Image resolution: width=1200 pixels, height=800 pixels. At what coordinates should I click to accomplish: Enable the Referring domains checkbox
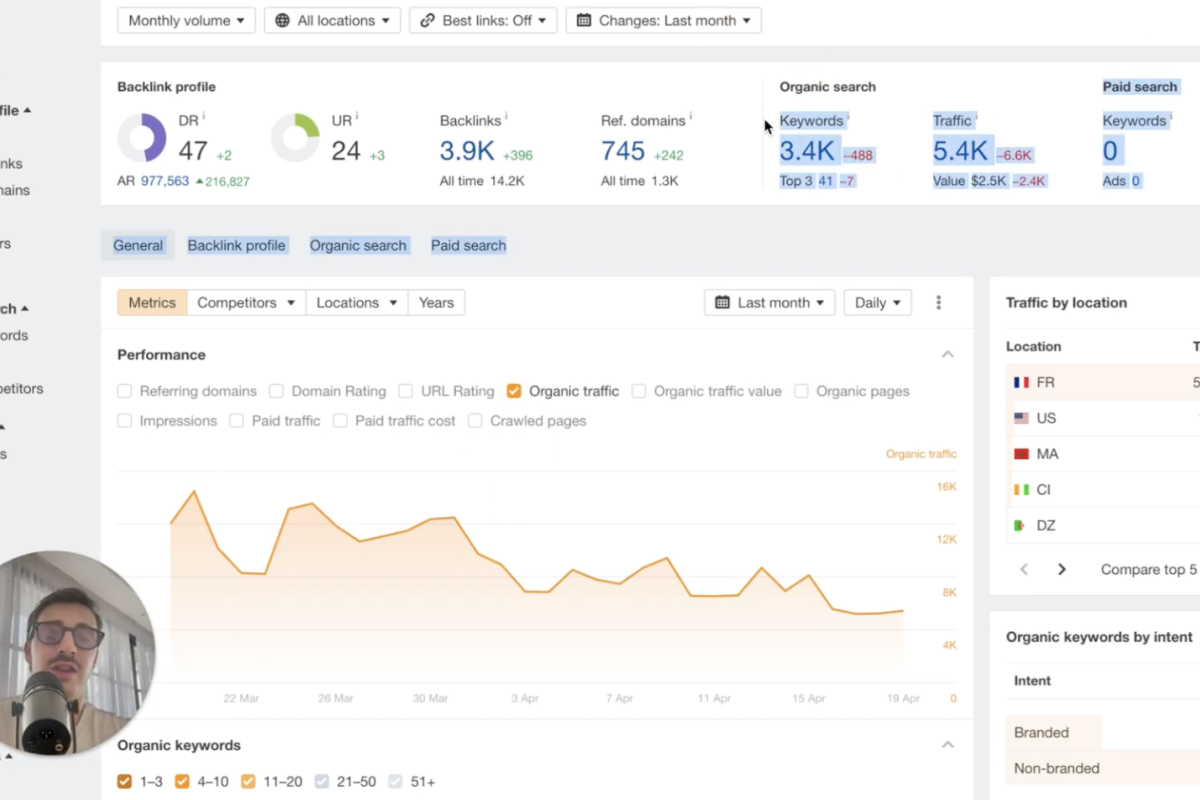coord(125,391)
